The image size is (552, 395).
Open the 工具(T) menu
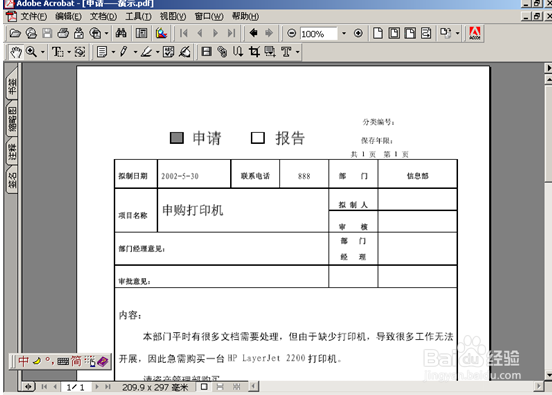pyautogui.click(x=138, y=17)
